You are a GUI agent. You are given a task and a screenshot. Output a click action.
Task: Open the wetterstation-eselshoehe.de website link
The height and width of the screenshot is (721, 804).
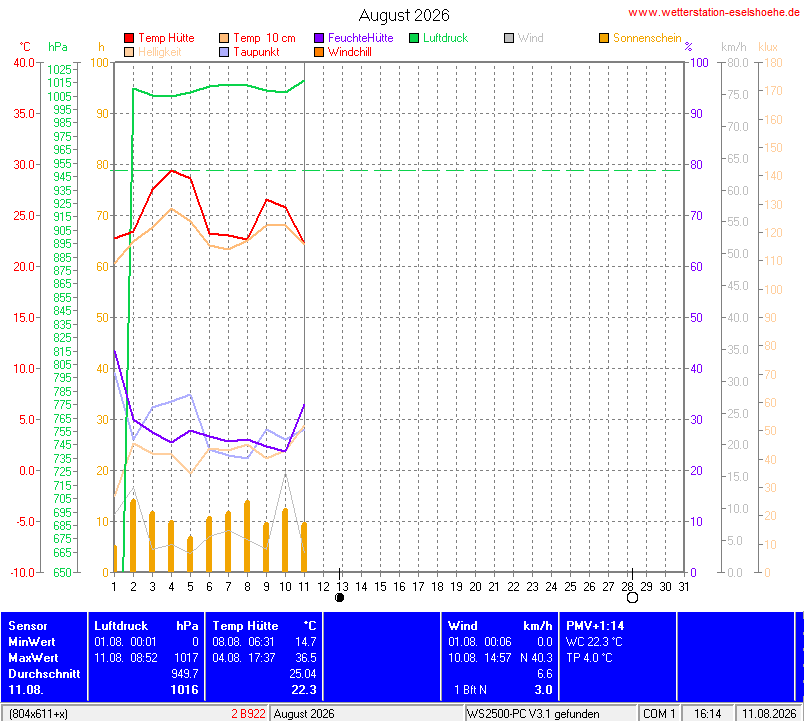(x=713, y=12)
